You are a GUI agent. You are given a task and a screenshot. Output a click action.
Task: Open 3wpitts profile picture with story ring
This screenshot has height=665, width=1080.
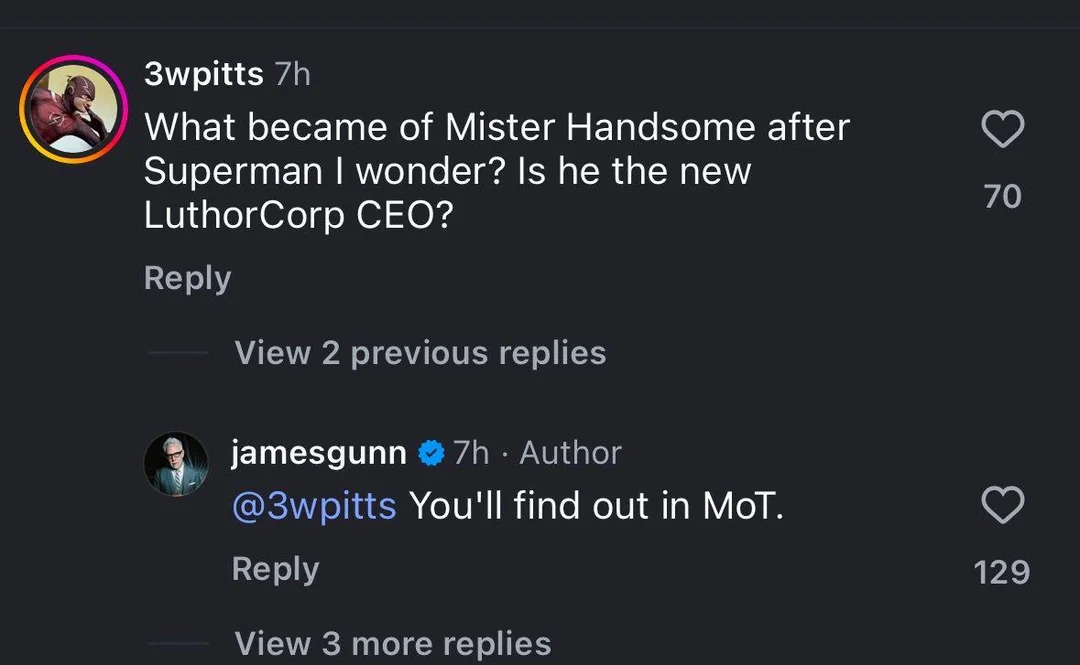pyautogui.click(x=73, y=109)
